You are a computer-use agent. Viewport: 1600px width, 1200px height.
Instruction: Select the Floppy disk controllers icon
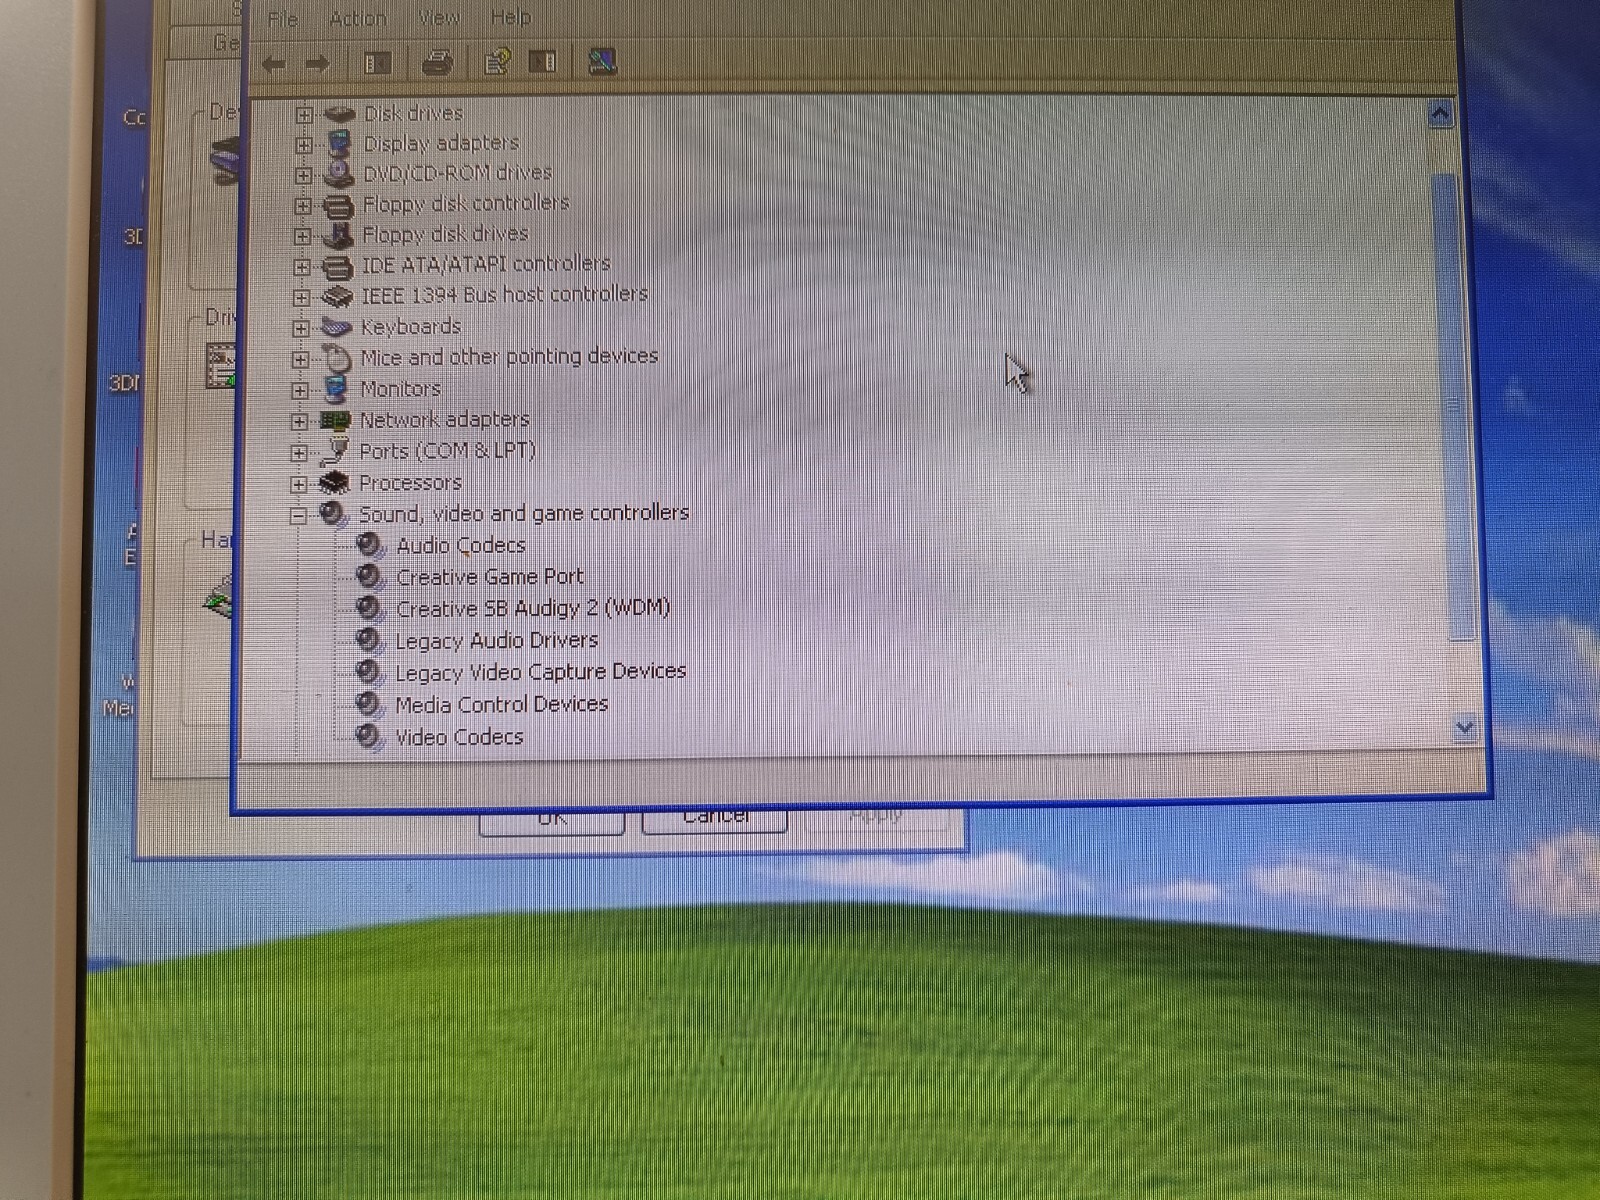point(339,205)
